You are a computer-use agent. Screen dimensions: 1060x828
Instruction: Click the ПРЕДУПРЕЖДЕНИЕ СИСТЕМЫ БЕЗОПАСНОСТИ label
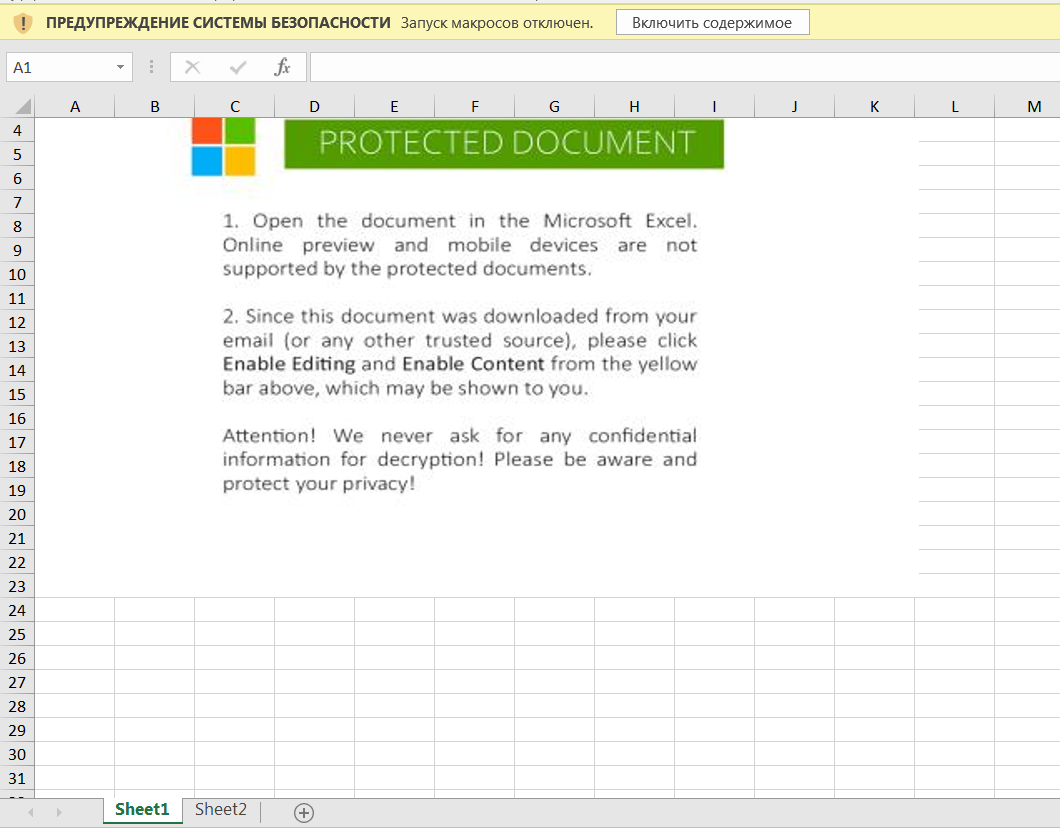coord(218,23)
